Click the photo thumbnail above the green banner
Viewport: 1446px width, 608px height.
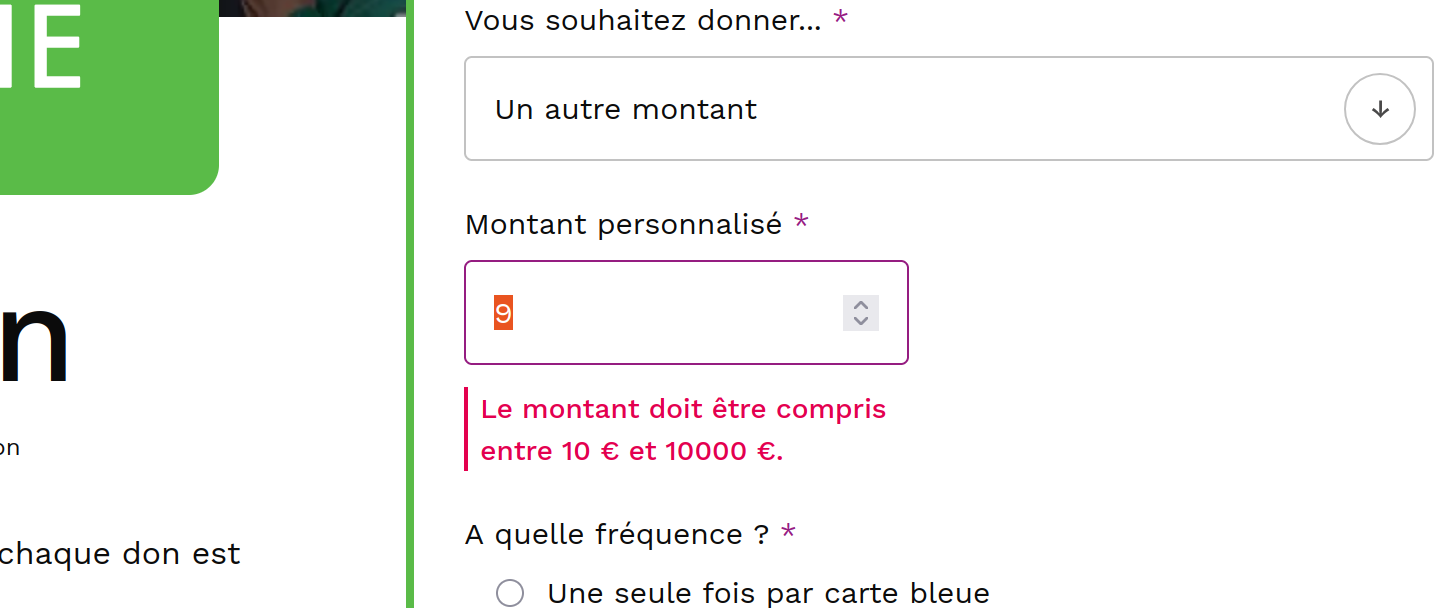point(310,7)
